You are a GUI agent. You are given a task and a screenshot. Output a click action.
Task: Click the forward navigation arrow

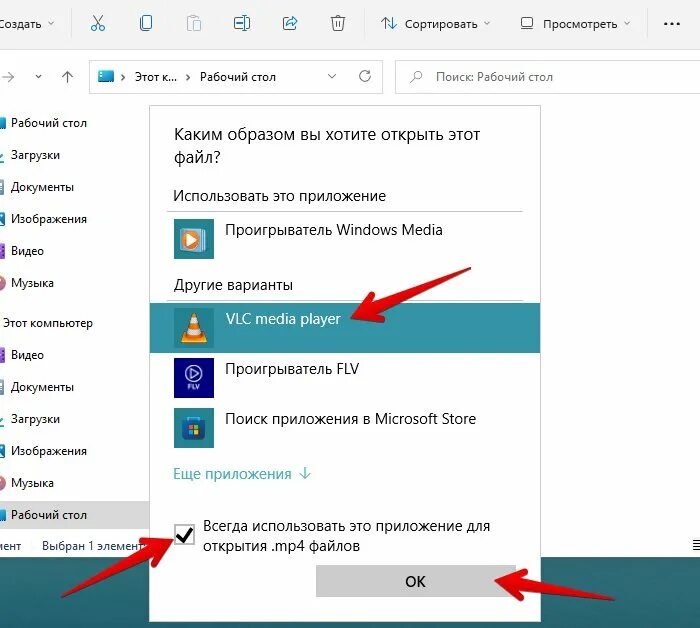point(8,77)
